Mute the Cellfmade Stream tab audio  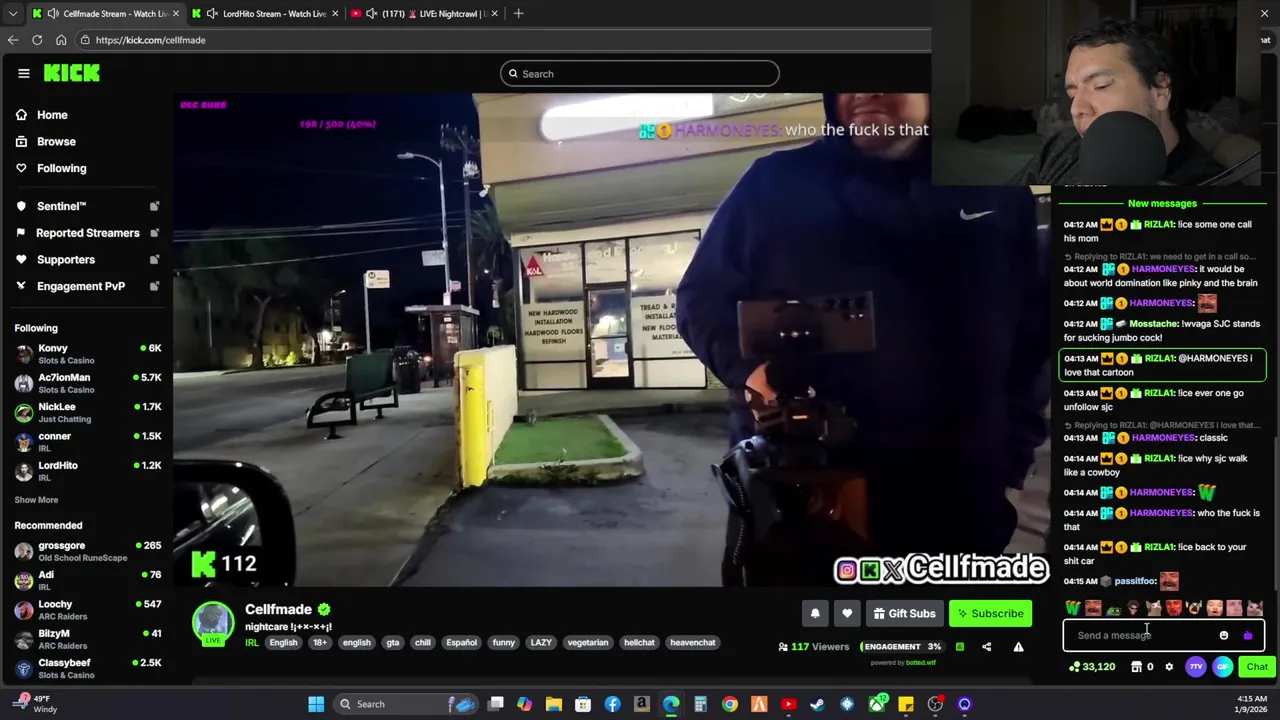[52, 13]
